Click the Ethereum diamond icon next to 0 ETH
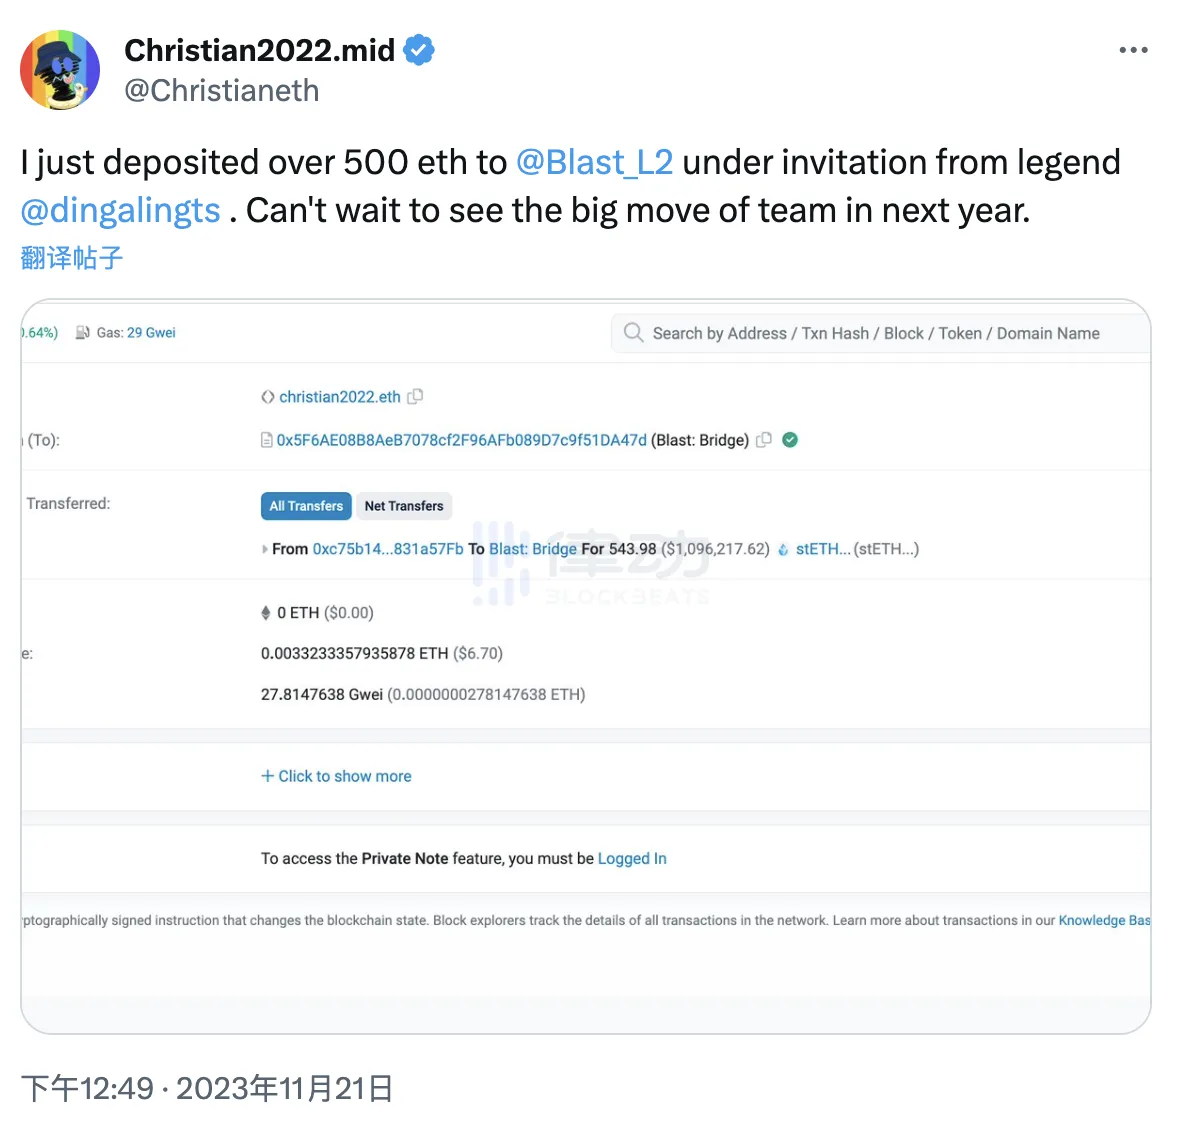The width and height of the screenshot is (1182, 1128). pyautogui.click(x=266, y=612)
